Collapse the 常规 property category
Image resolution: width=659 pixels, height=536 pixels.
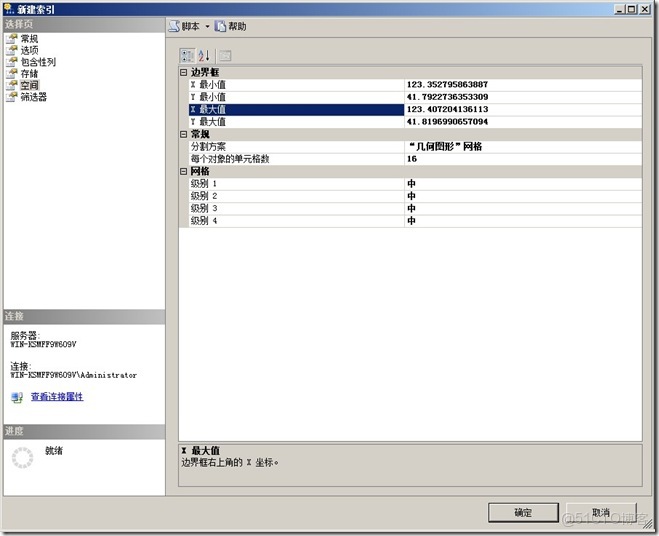point(183,134)
